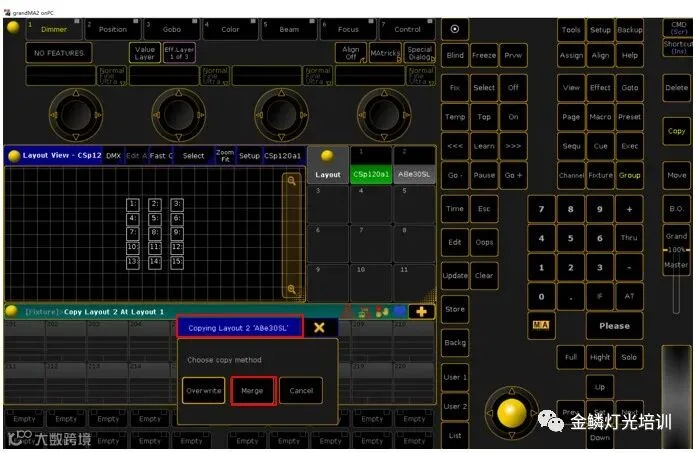Viewport: 695px width, 453px height.
Task: Click the yellow ball left of command line
Action: pos(12,311)
